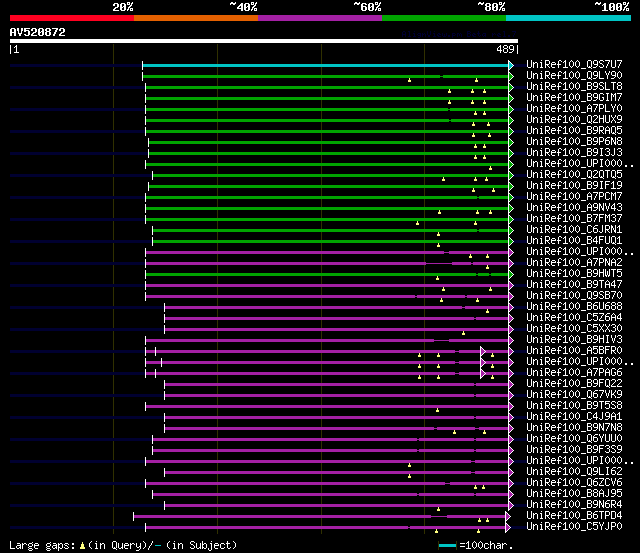Go to the UniRef100_B9N7N8 record
Viewport: 640px width, 553px height.
[574, 428]
